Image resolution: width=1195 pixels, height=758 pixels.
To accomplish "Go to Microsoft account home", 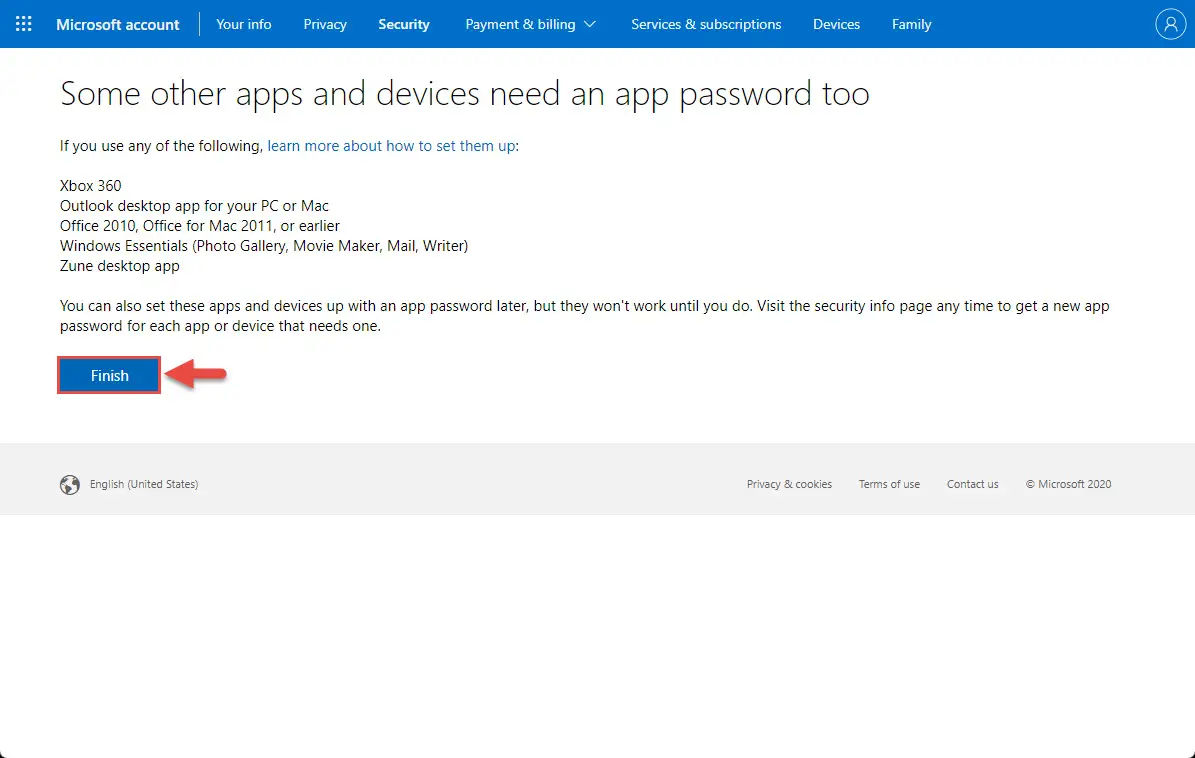I will [x=117, y=24].
